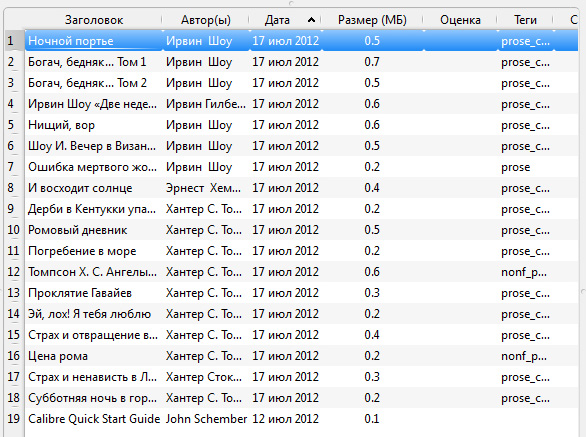Click the Оценка column header
Image resolution: width=586 pixels, height=437 pixels.
(x=460, y=20)
